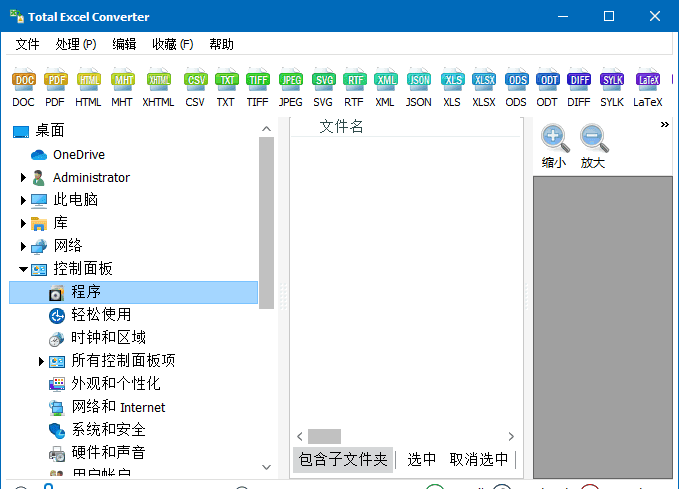Screen dimensions: 679x489
Task: Collapse the 控制面板 tree node
Action: tap(23, 269)
